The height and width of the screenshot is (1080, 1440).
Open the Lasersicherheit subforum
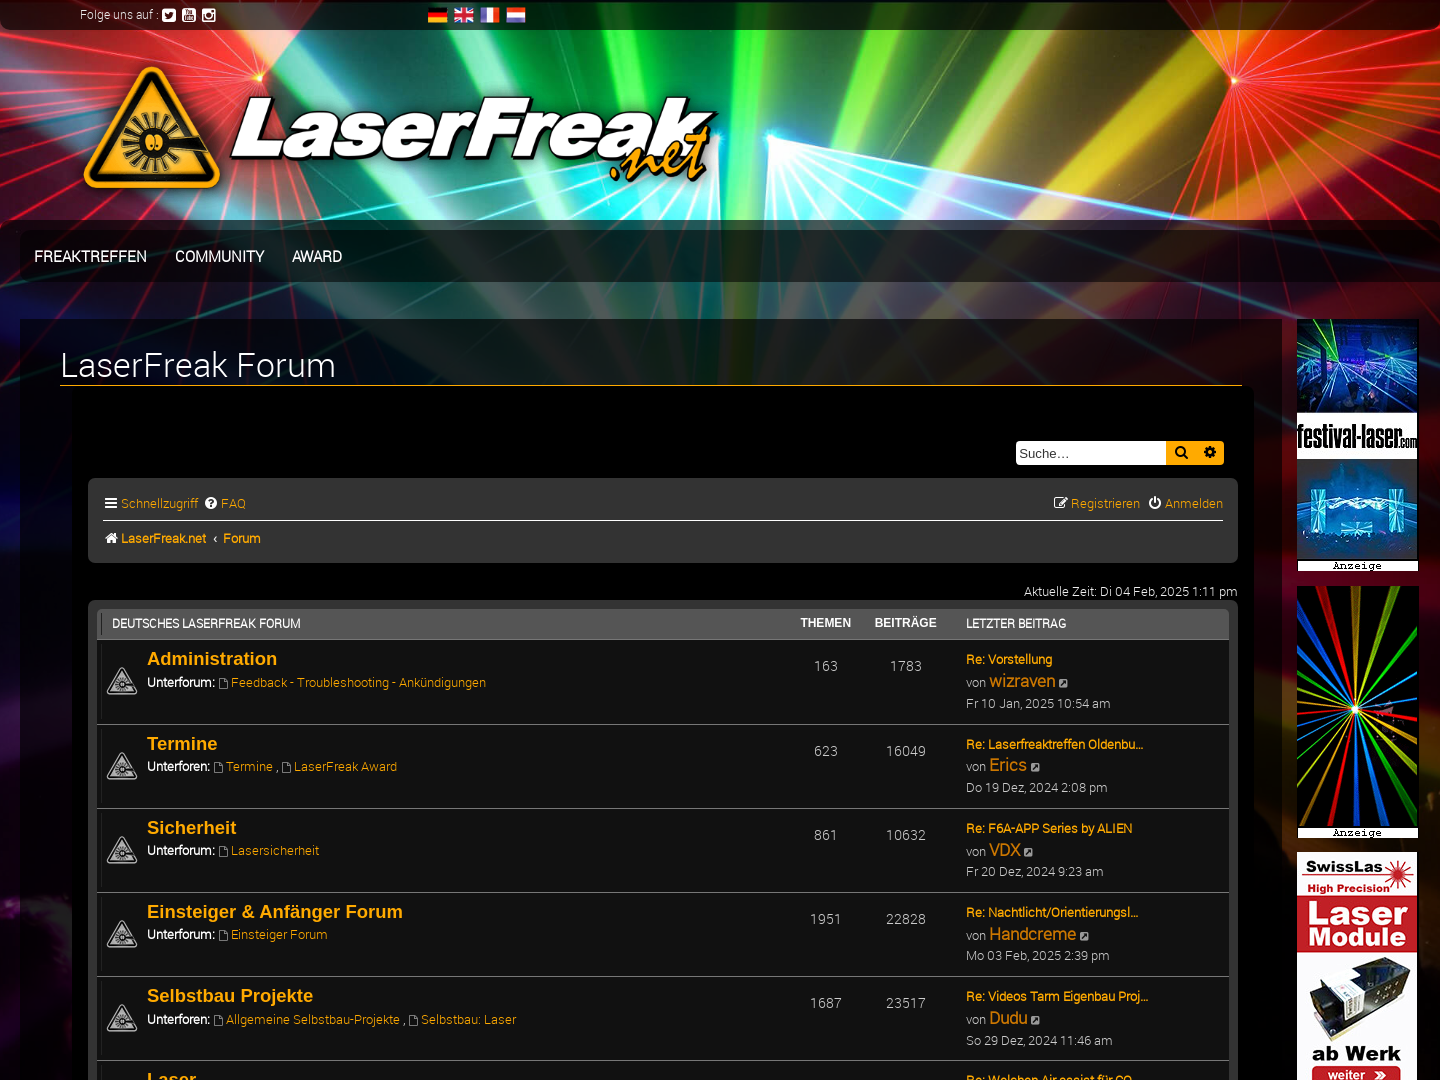(275, 851)
